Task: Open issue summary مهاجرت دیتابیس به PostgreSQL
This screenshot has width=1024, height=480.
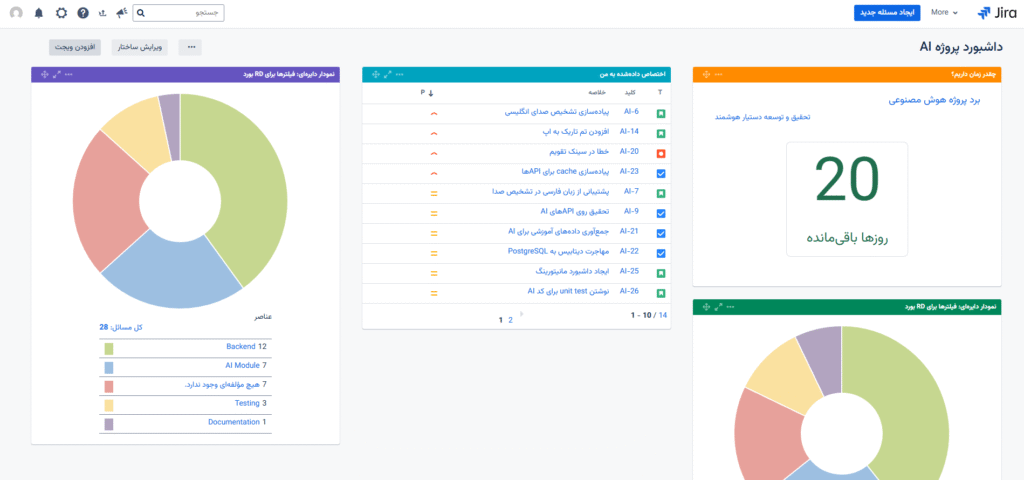Action: pyautogui.click(x=558, y=251)
